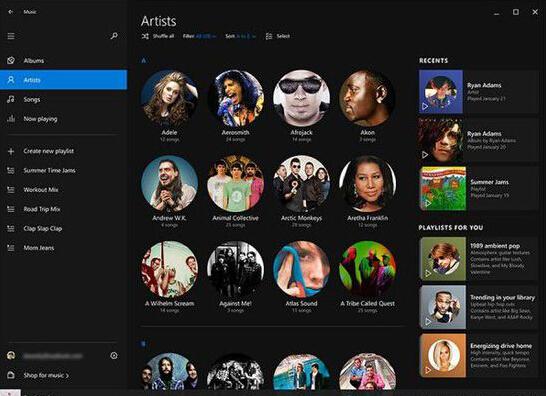Open A Wilhelm Scream artist picture
Screen dimensions: 546x396
click(170, 269)
